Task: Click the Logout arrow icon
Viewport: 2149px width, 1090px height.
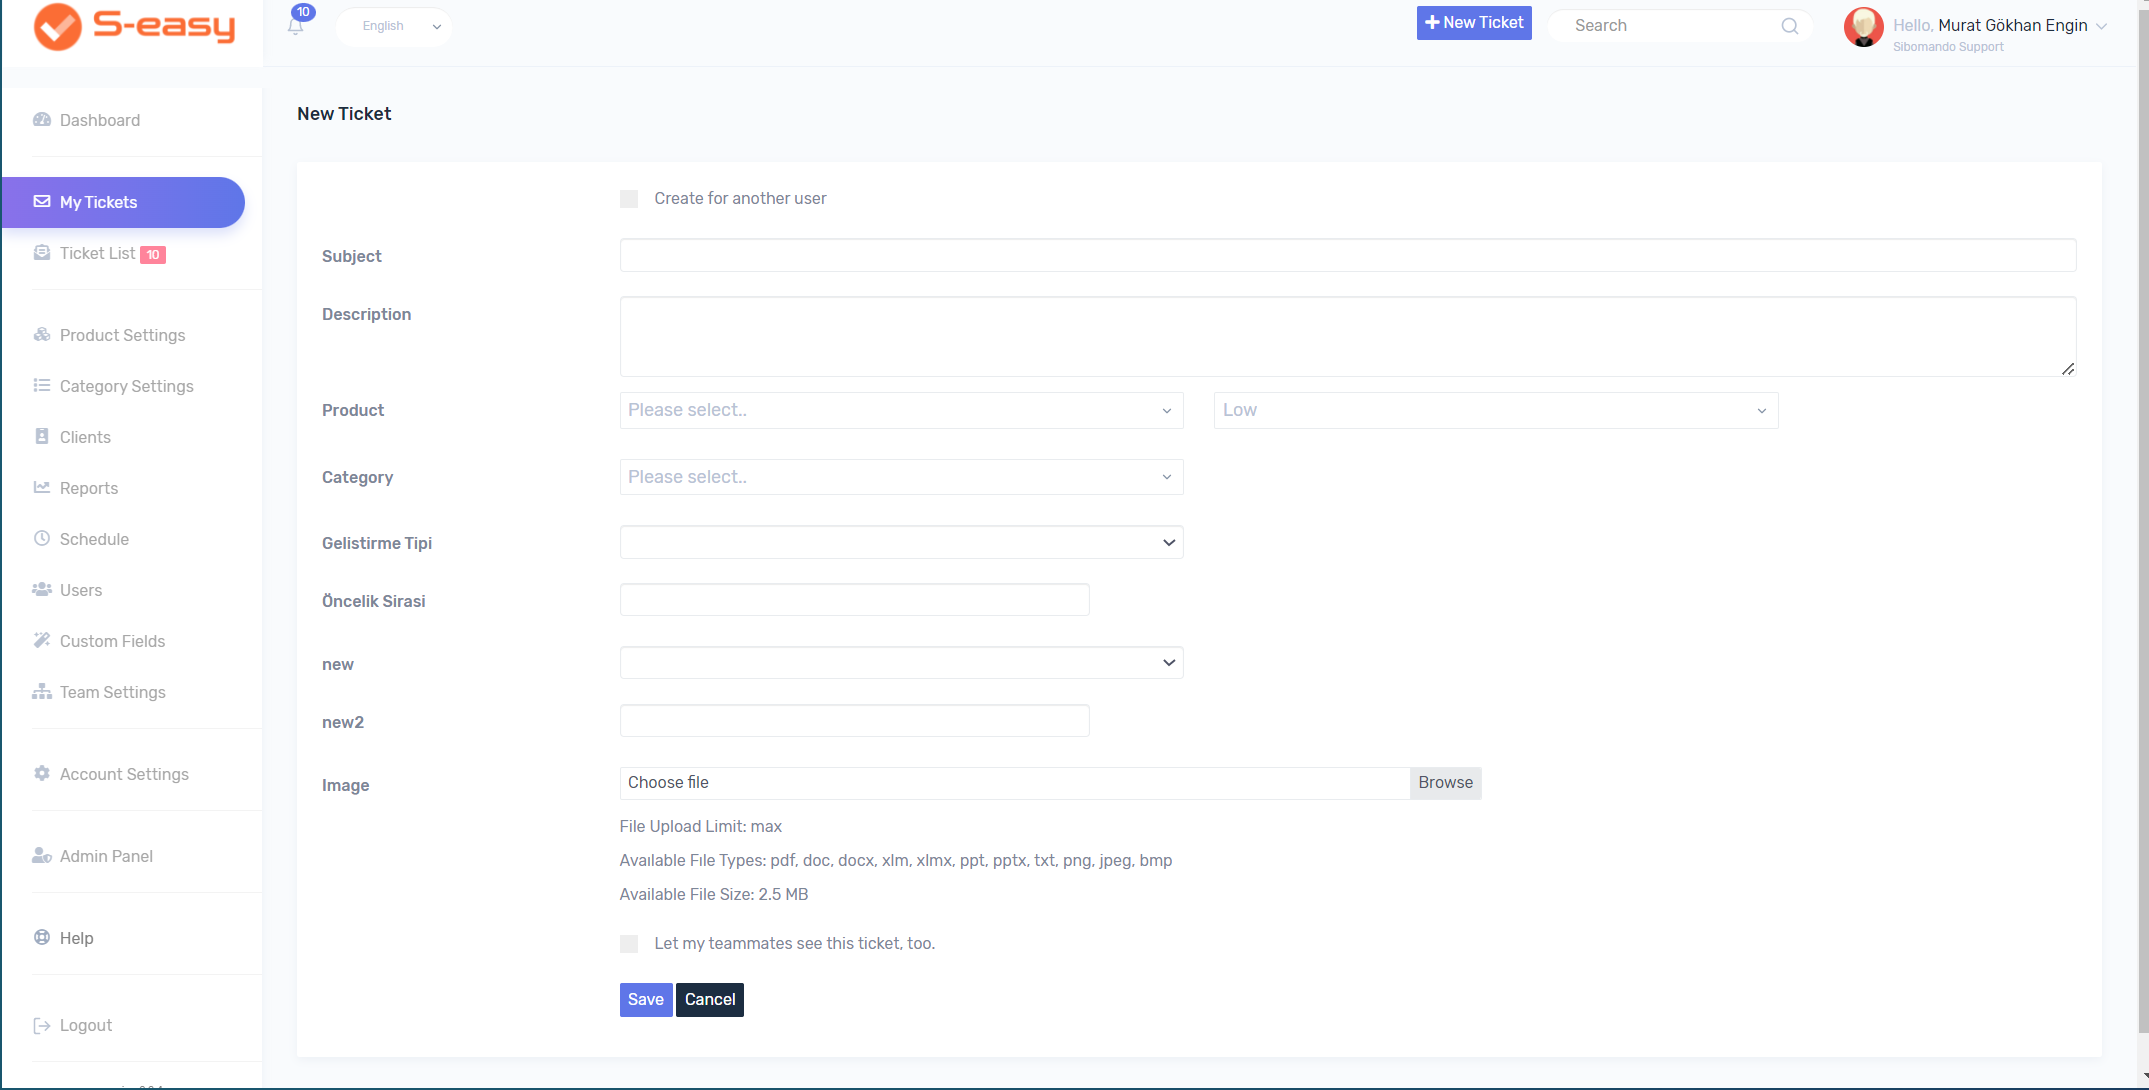Action: tap(42, 1026)
